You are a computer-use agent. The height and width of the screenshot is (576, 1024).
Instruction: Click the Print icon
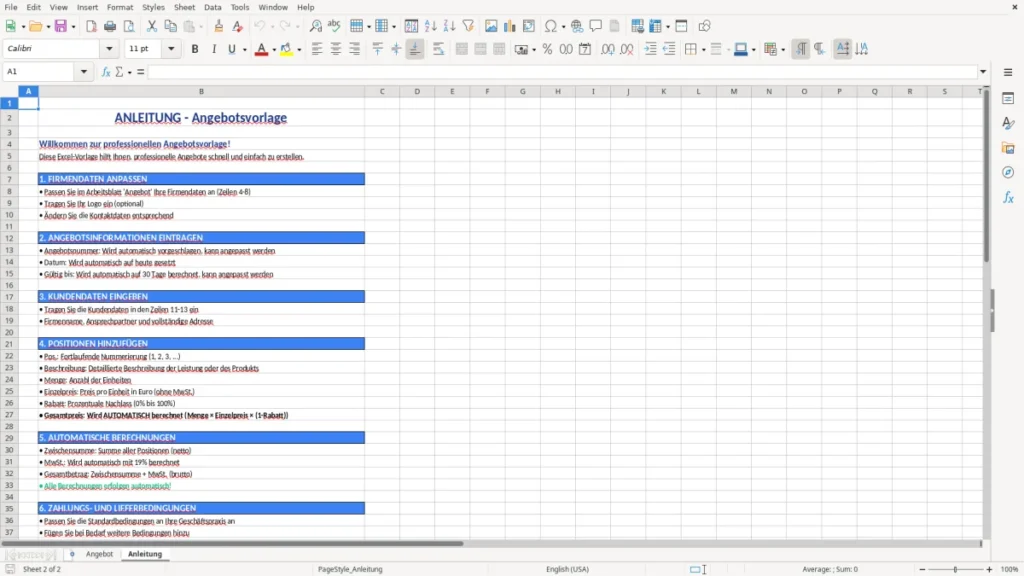pos(110,26)
